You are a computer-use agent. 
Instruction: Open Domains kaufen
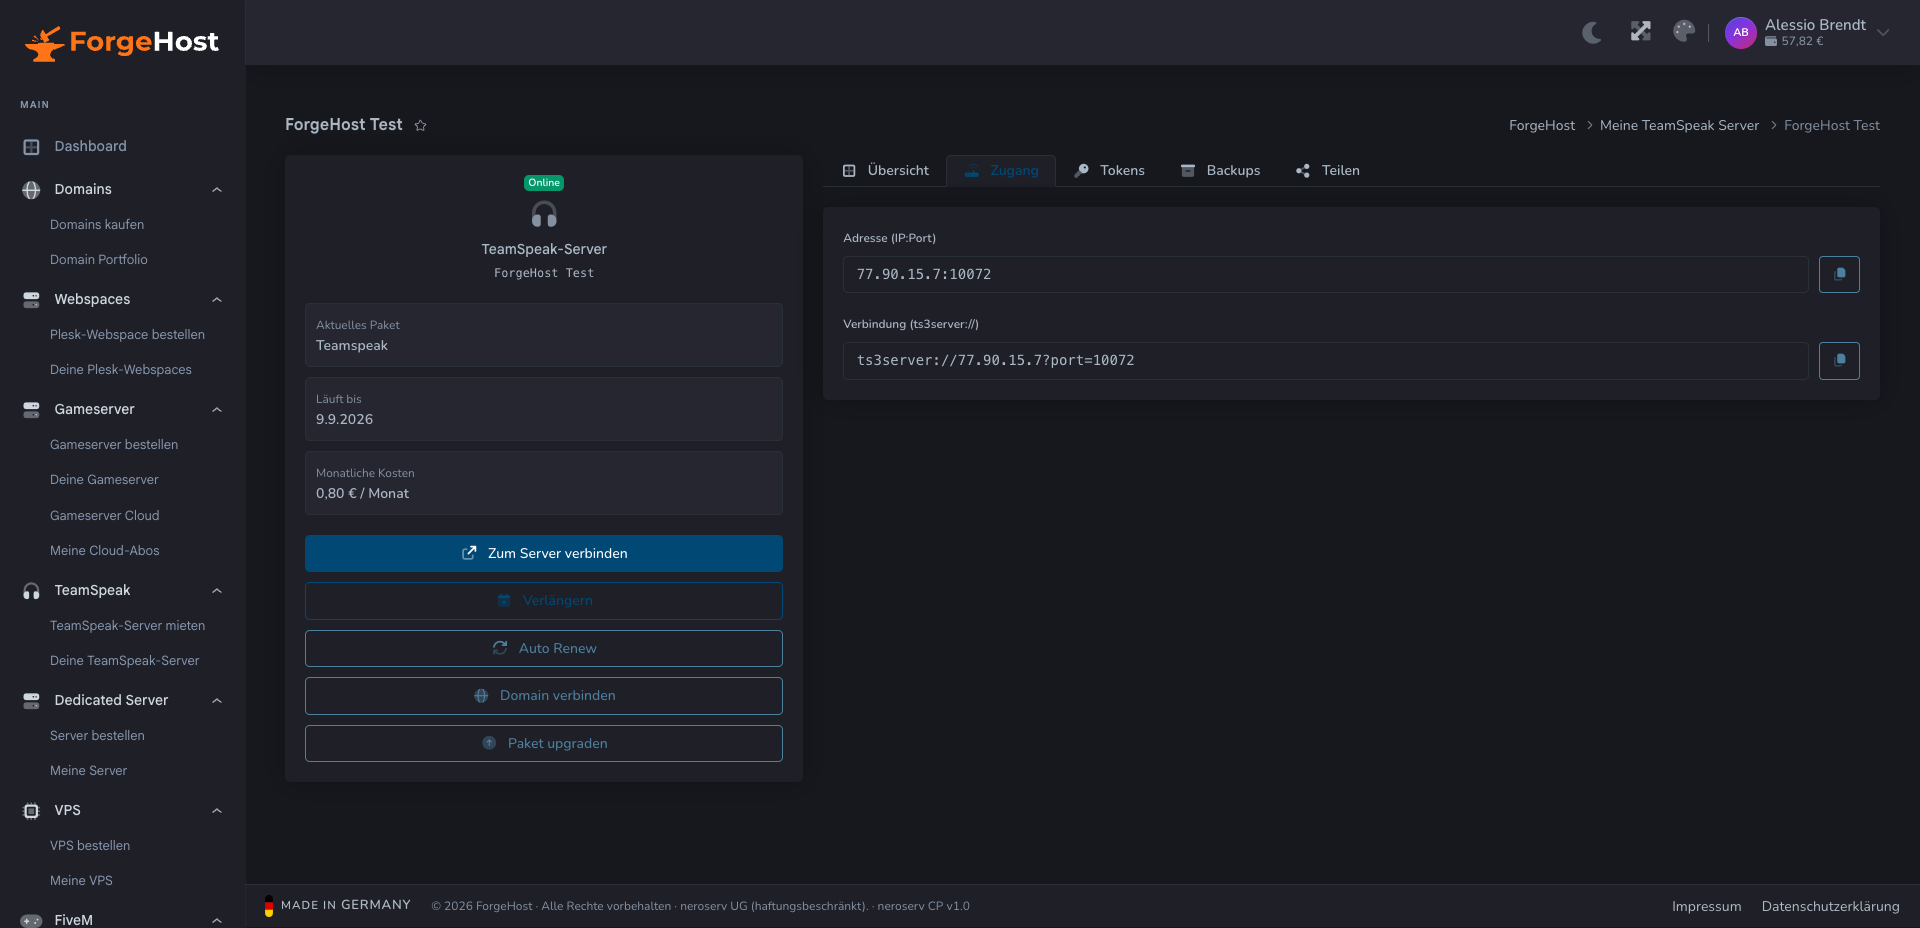[97, 225]
